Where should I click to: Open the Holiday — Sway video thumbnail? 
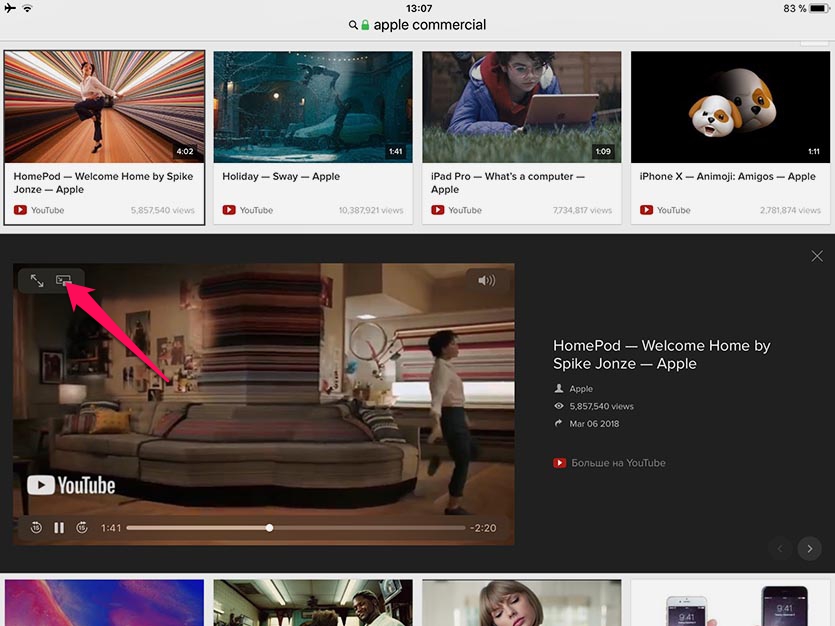click(313, 107)
